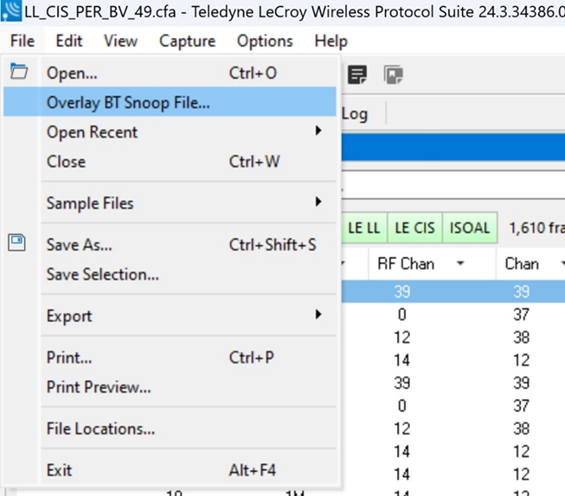Open the Edit menu
This screenshot has height=496, width=565.
(69, 41)
